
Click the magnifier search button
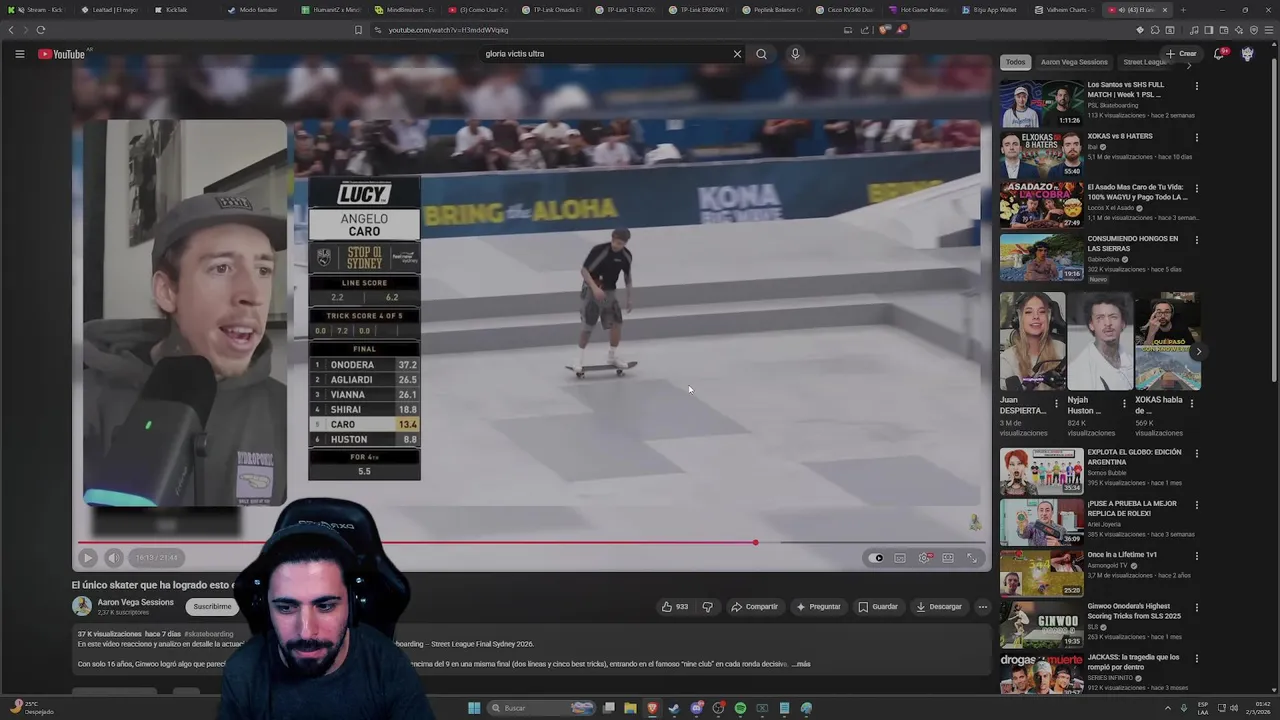point(761,54)
